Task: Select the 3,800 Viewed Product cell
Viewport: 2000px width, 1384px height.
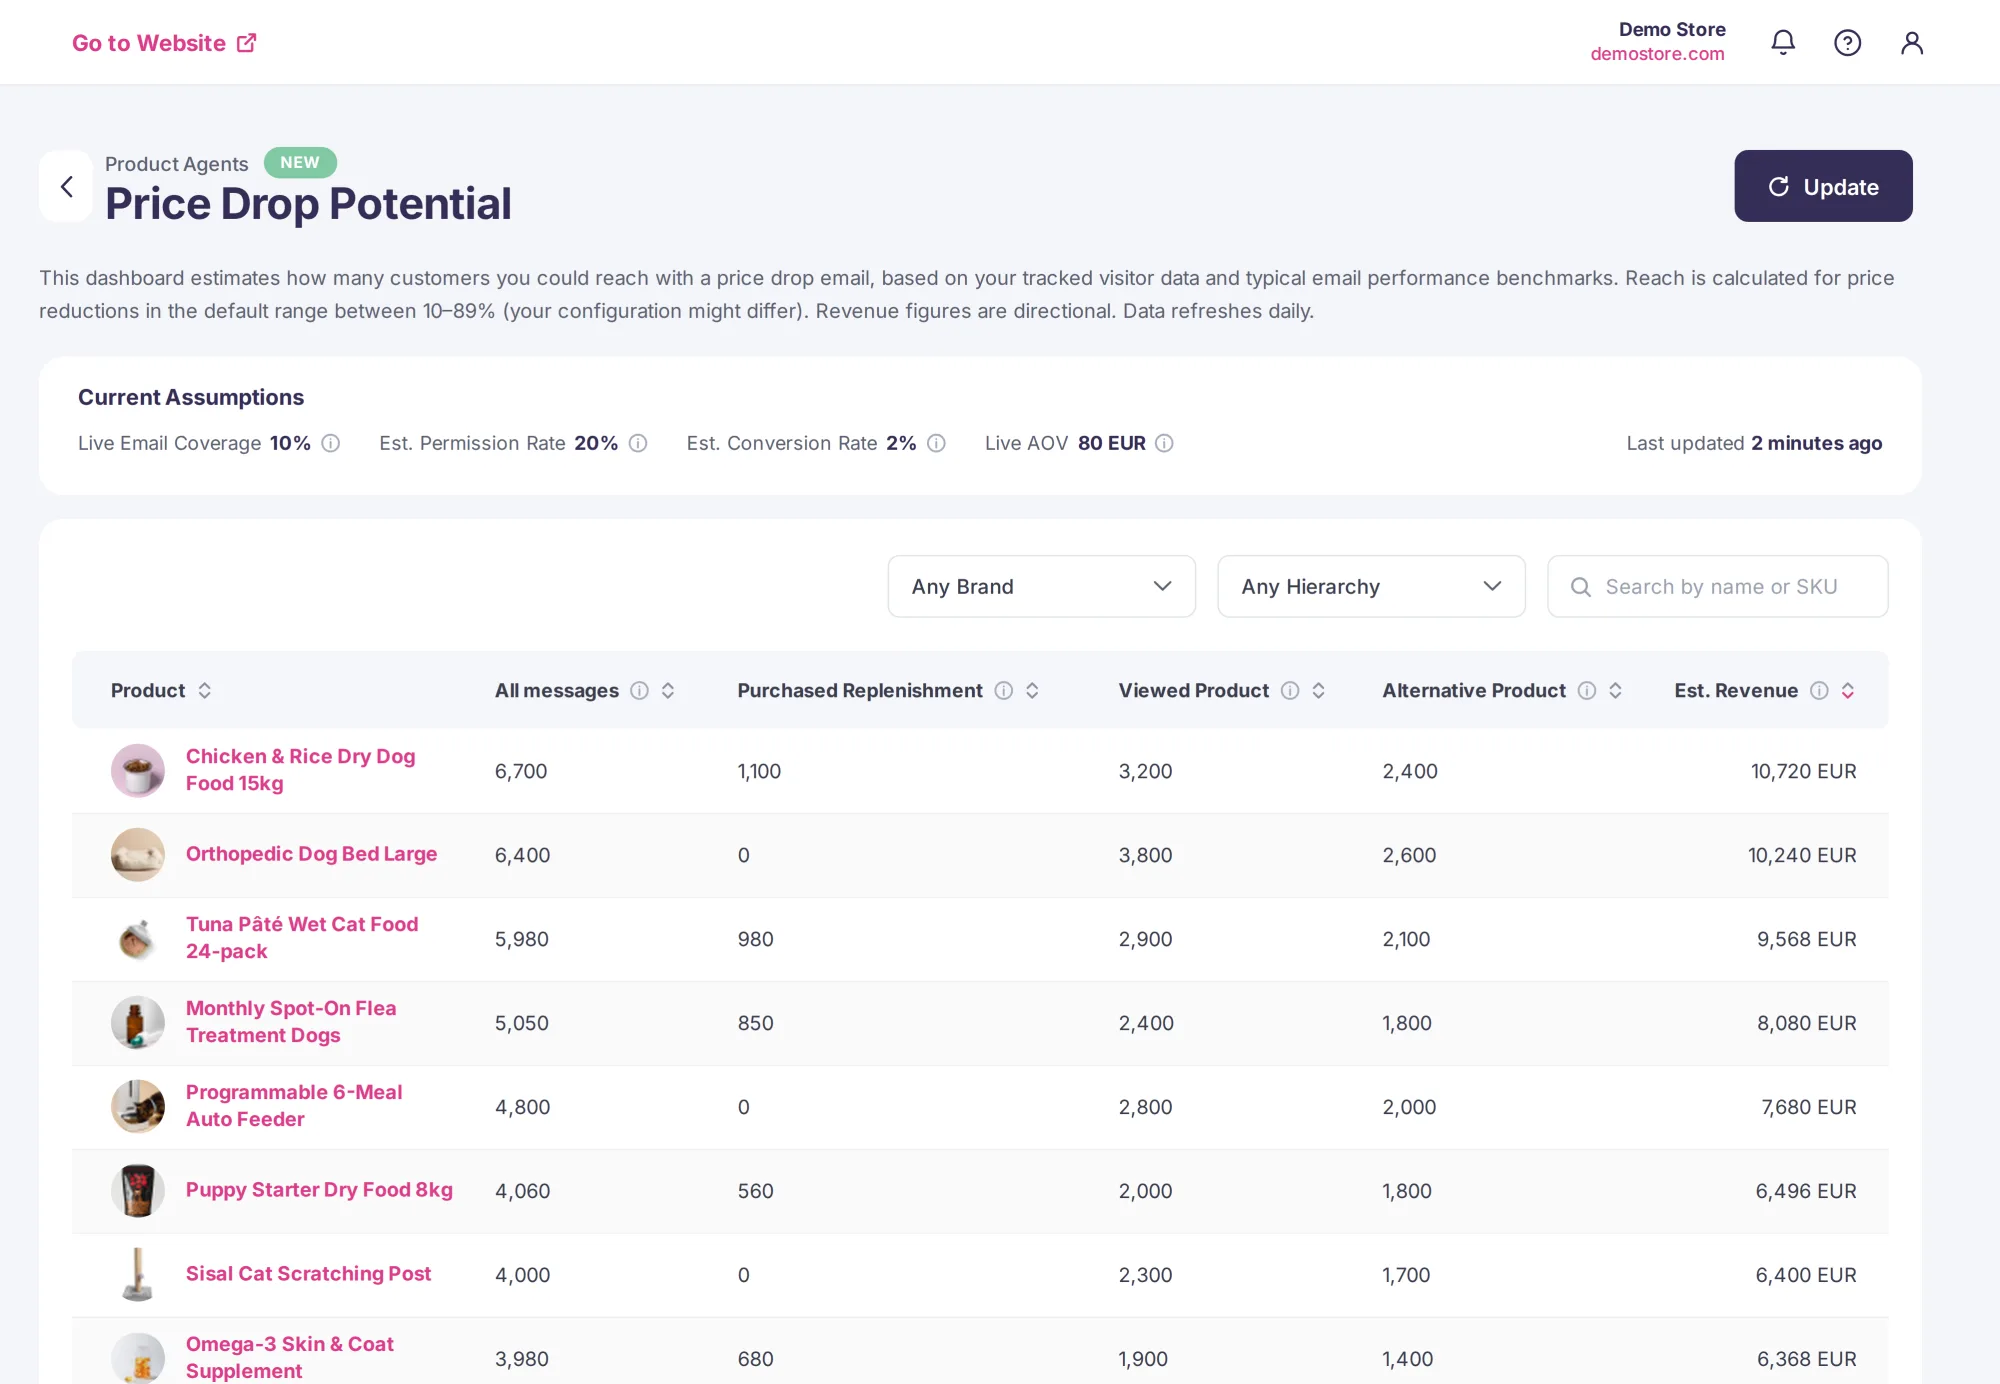Action: click(1145, 855)
